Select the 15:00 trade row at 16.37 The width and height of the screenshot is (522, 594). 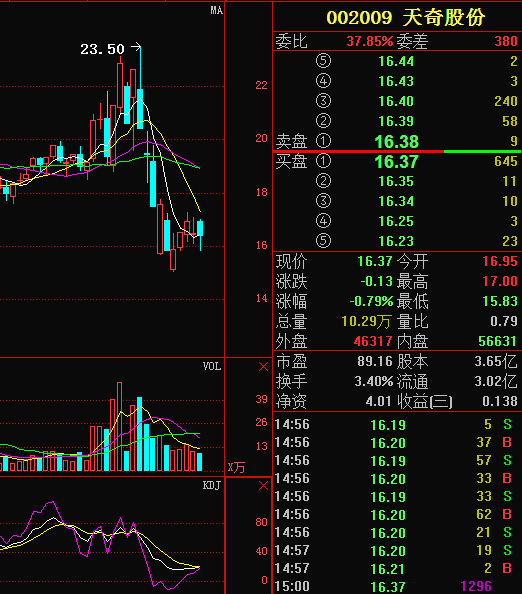point(397,587)
